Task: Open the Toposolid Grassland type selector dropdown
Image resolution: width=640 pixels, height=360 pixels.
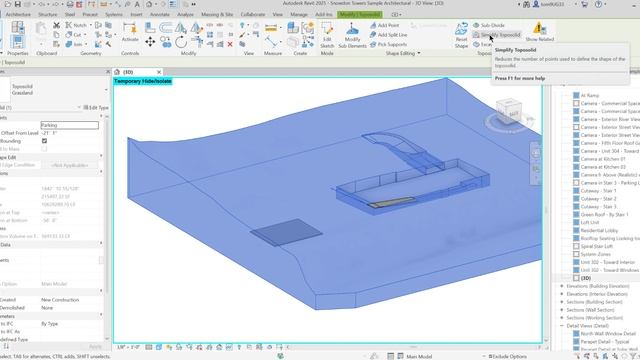Action: (x=106, y=89)
